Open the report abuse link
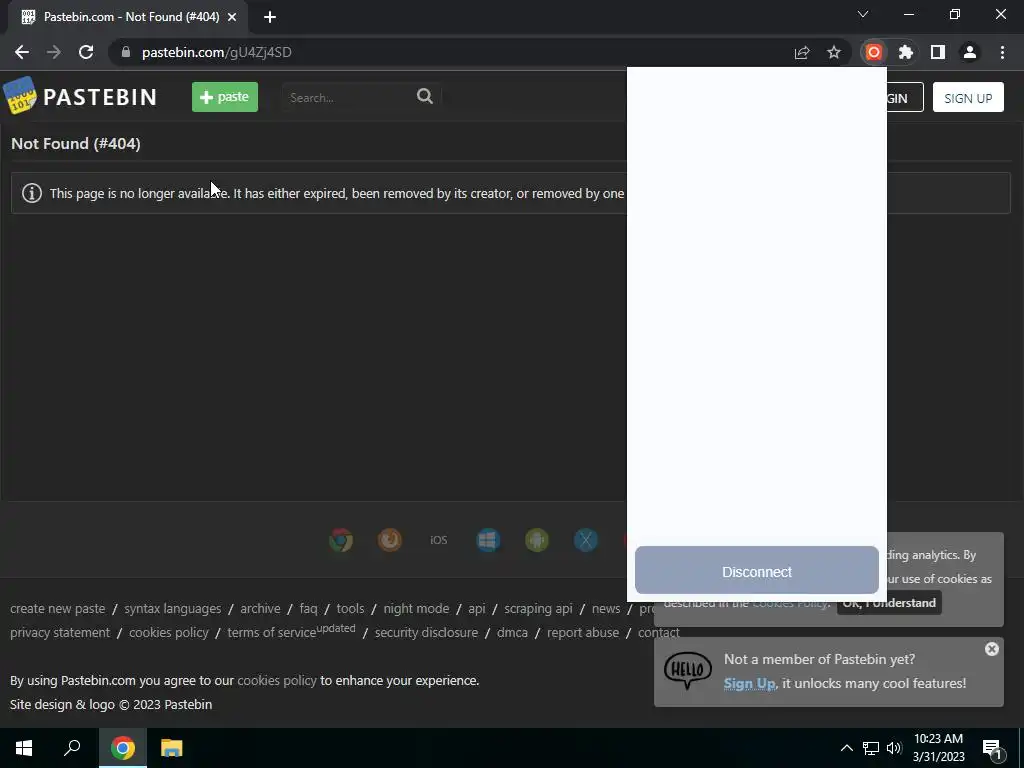 (583, 633)
